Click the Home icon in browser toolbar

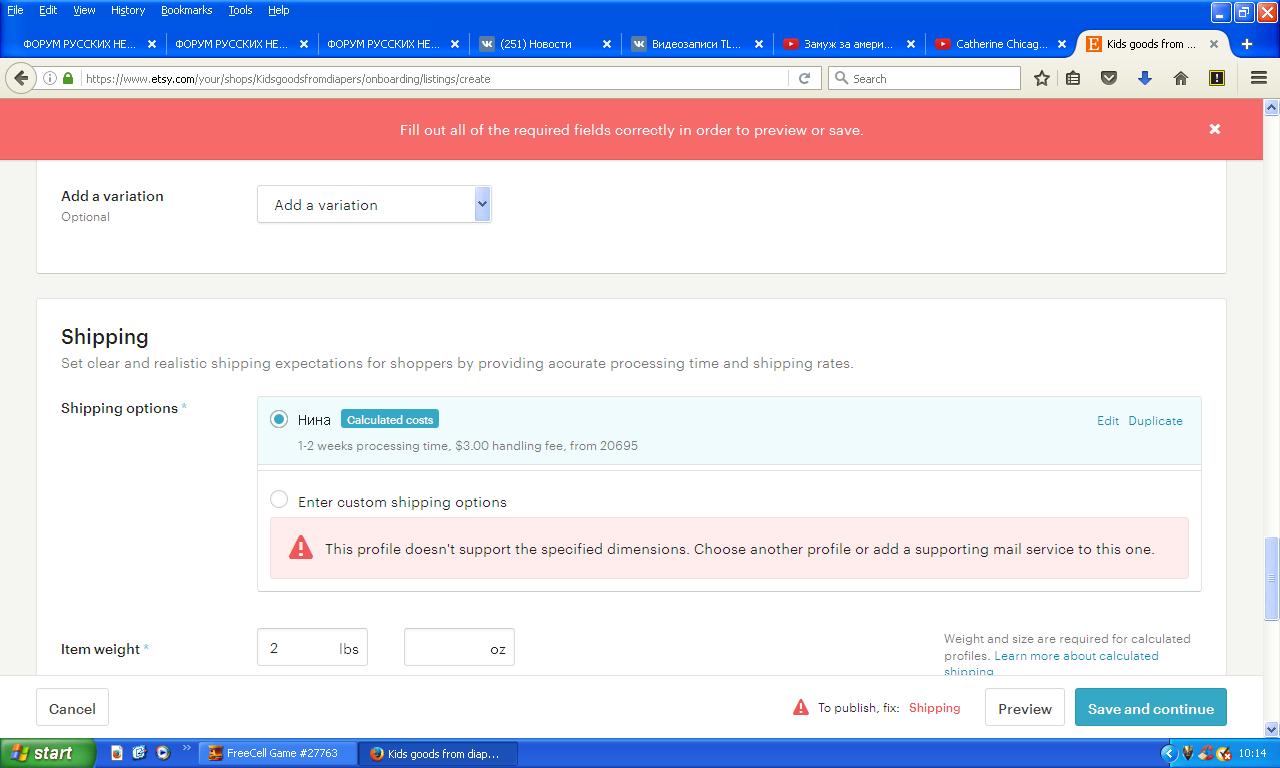pyautogui.click(x=1181, y=78)
